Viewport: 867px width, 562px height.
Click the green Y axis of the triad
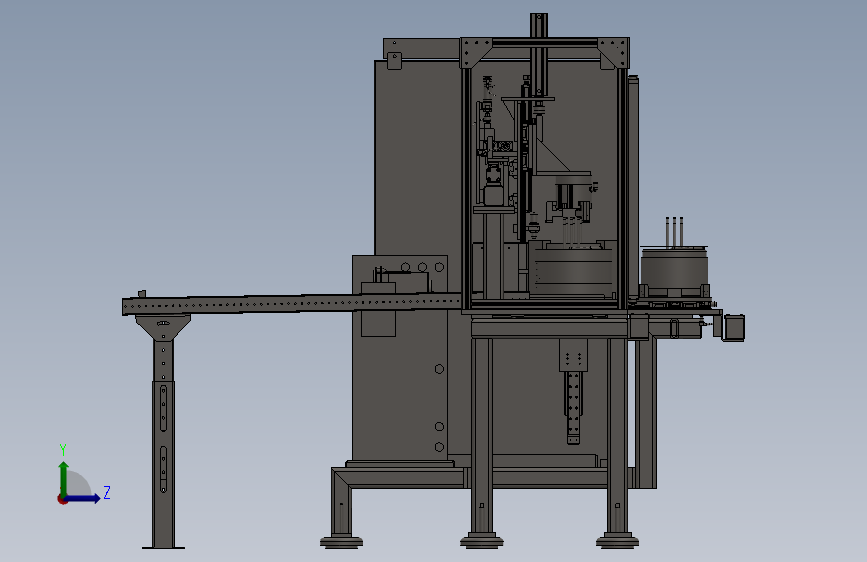tap(64, 480)
